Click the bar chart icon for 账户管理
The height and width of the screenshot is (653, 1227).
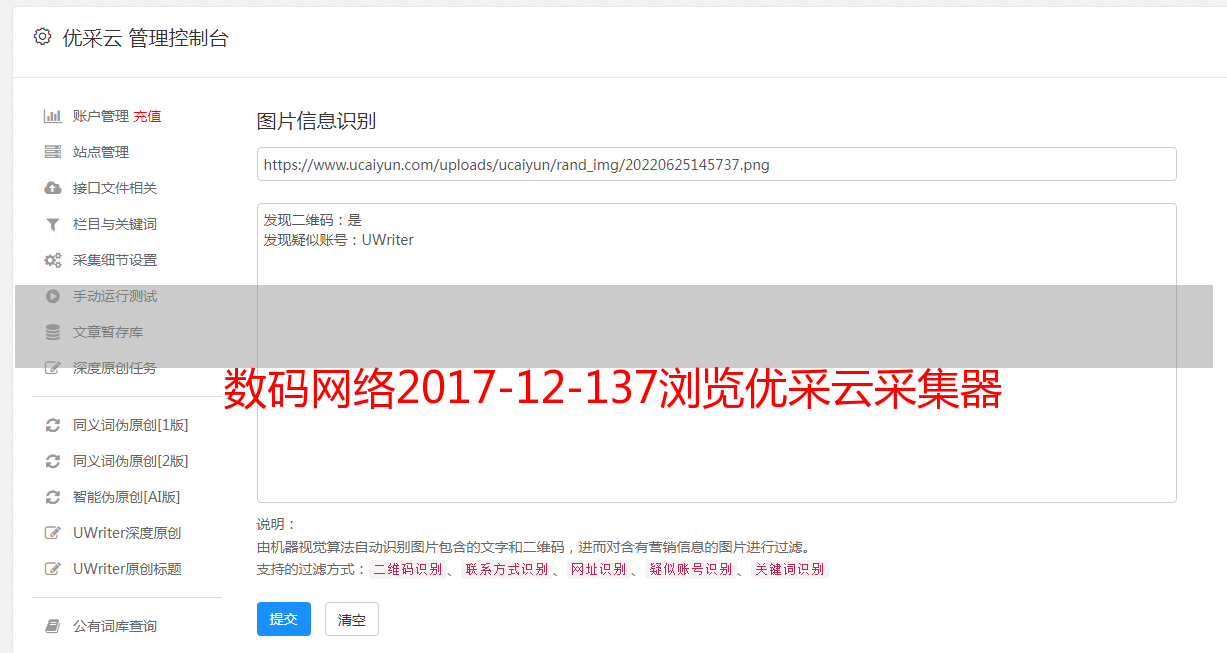[53, 116]
